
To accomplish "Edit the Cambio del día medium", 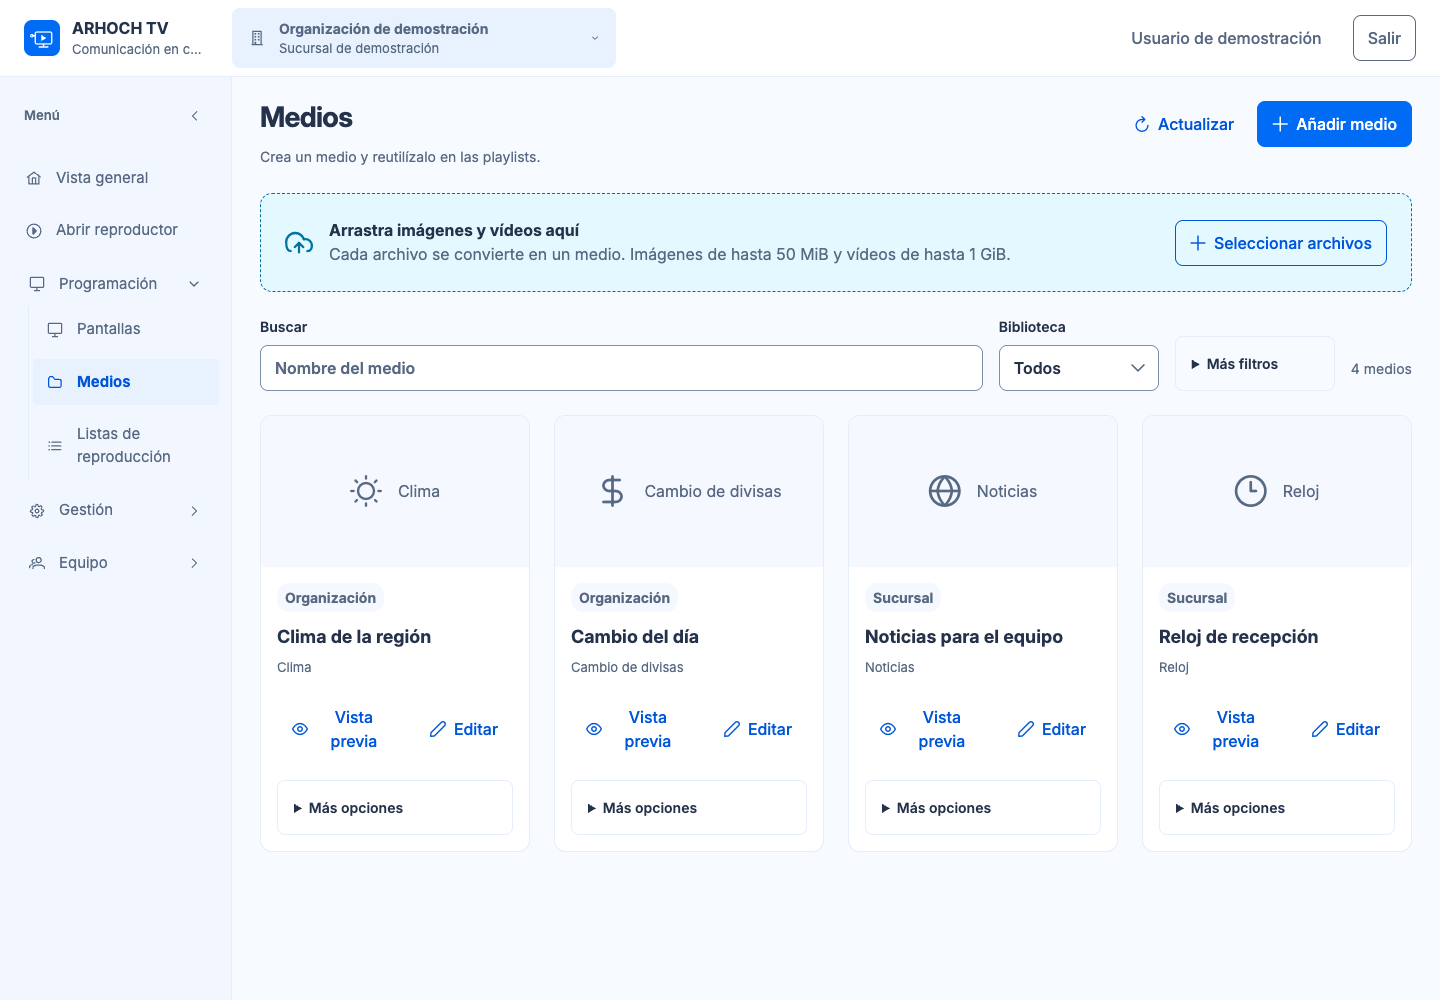I will pos(758,729).
